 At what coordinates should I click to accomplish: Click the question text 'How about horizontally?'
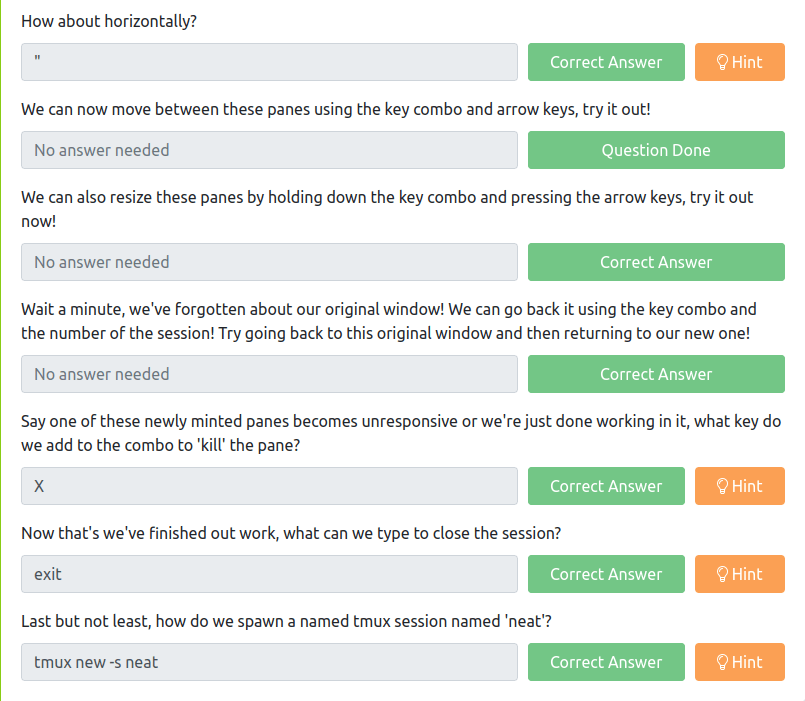109,22
